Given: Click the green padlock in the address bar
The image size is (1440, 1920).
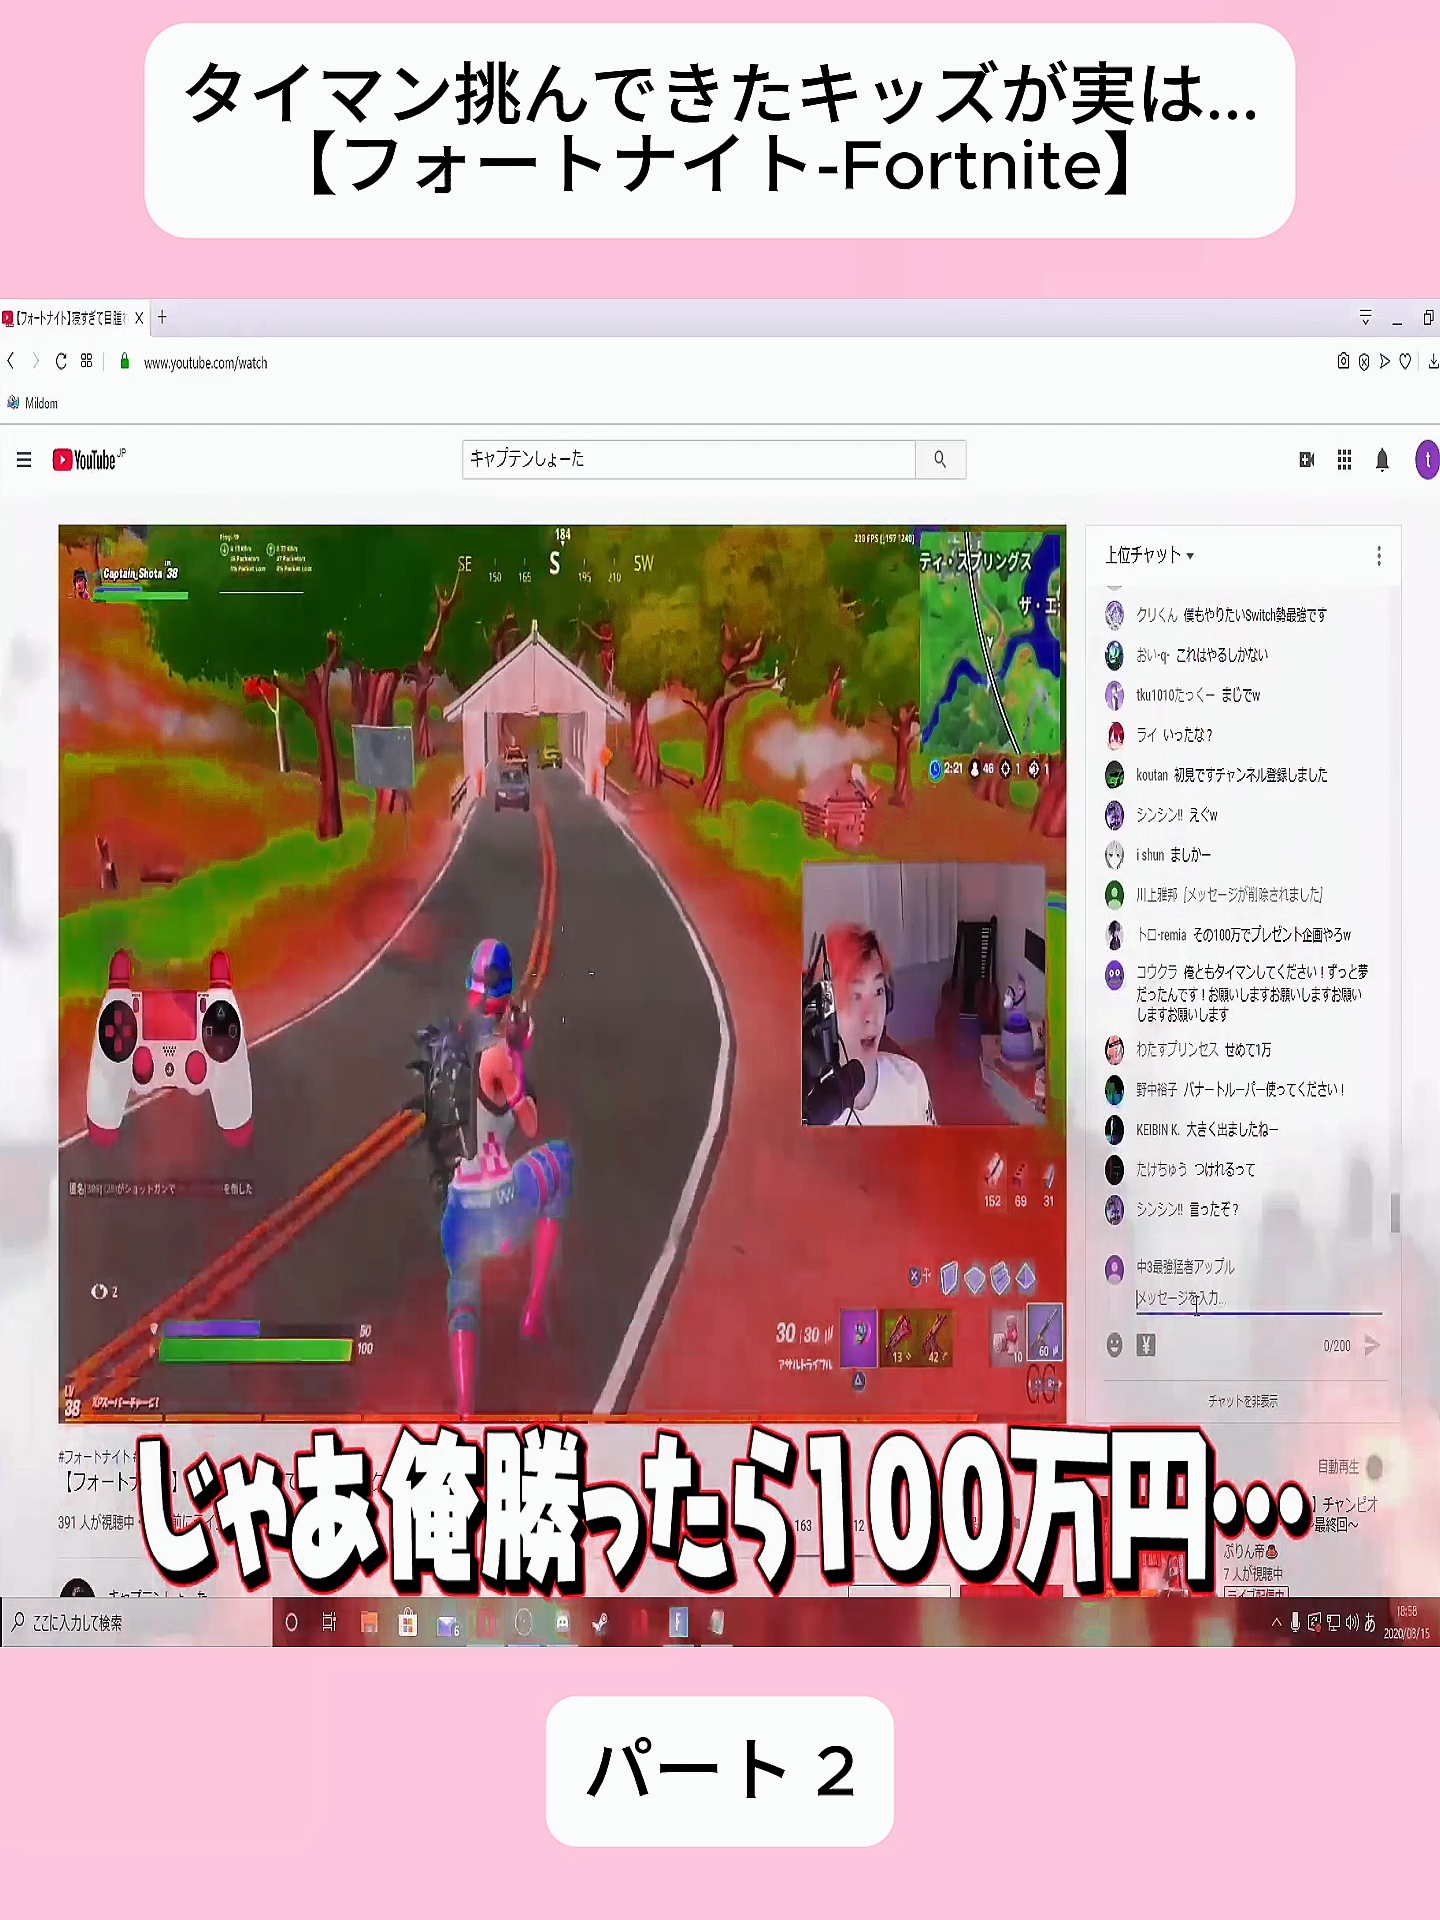Looking at the screenshot, I should click(124, 362).
